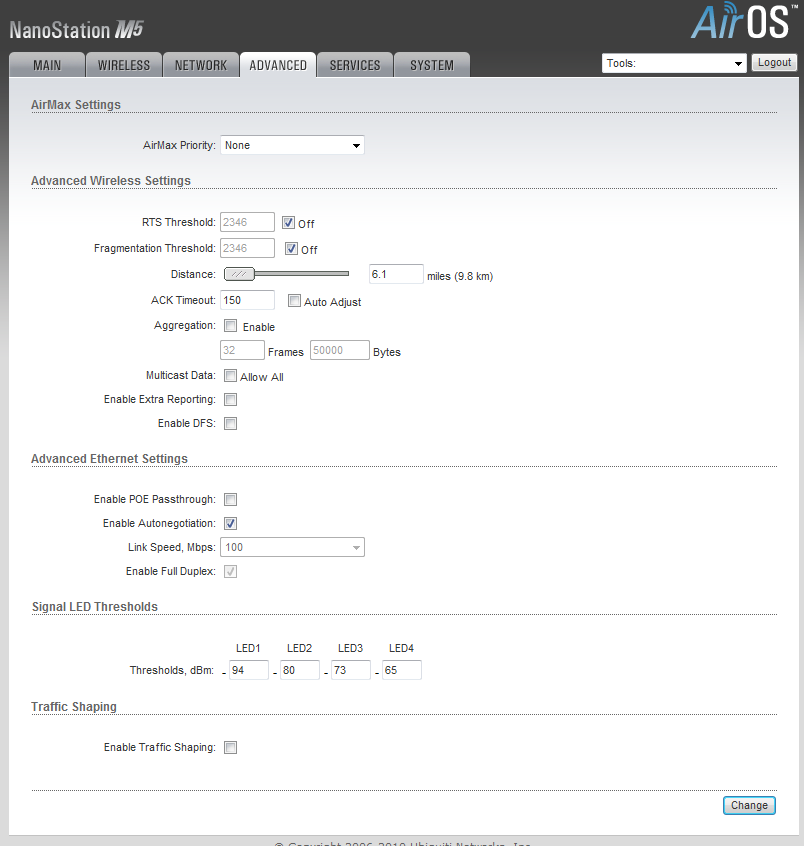Image resolution: width=804 pixels, height=846 pixels.
Task: Enable POE Passthrough checkbox
Action: 230,500
